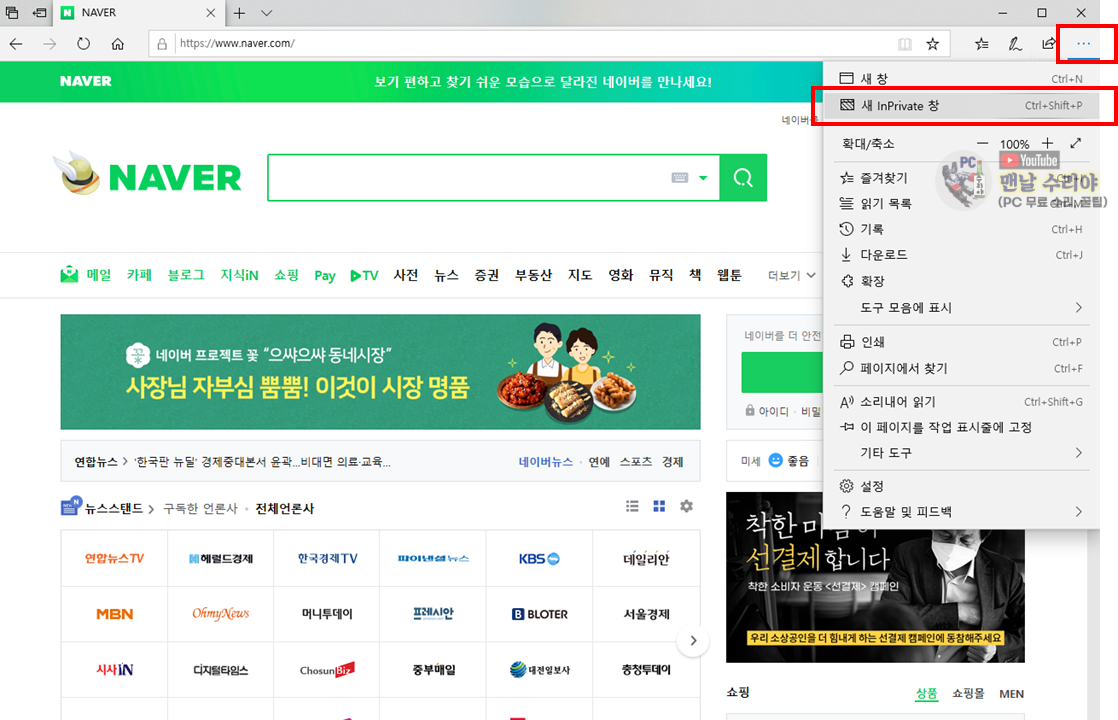Open the TV service link
1118x720 pixels.
pos(364,275)
